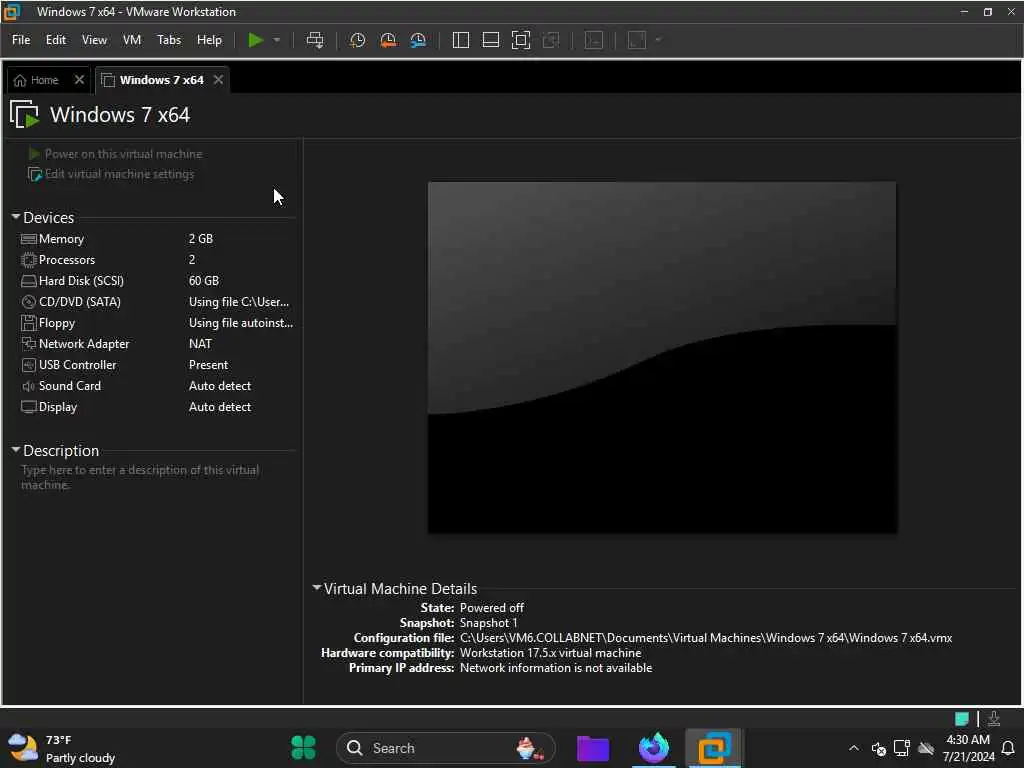Open the Help menu
Viewport: 1024px width, 768px height.
[x=209, y=40]
